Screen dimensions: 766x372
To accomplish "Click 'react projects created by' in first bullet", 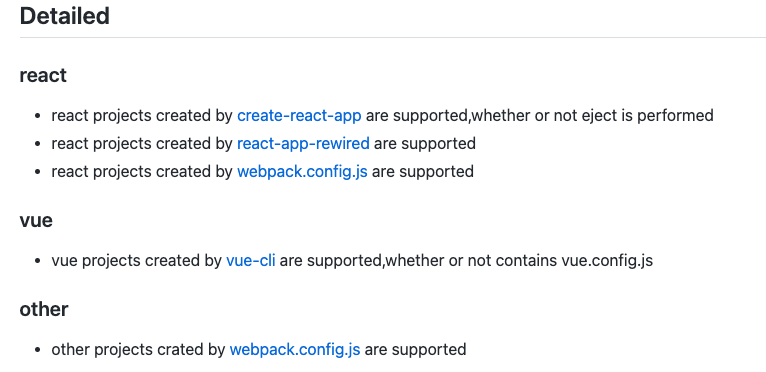I will coord(142,116).
